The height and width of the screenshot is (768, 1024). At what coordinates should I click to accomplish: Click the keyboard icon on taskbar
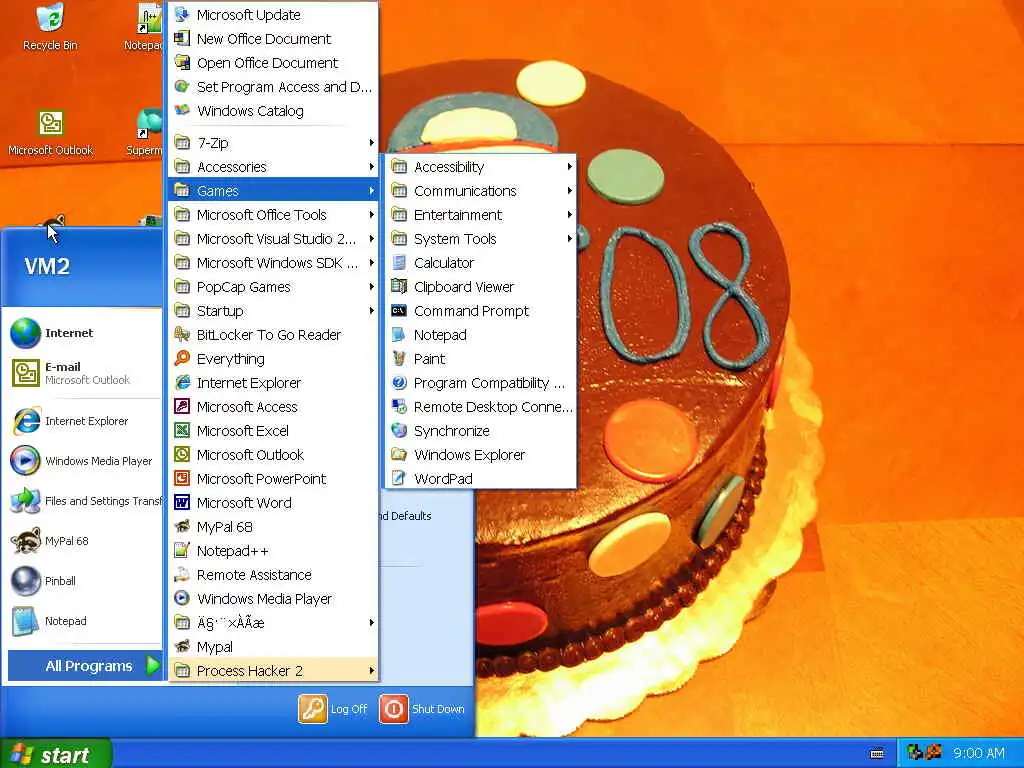pyautogui.click(x=878, y=754)
